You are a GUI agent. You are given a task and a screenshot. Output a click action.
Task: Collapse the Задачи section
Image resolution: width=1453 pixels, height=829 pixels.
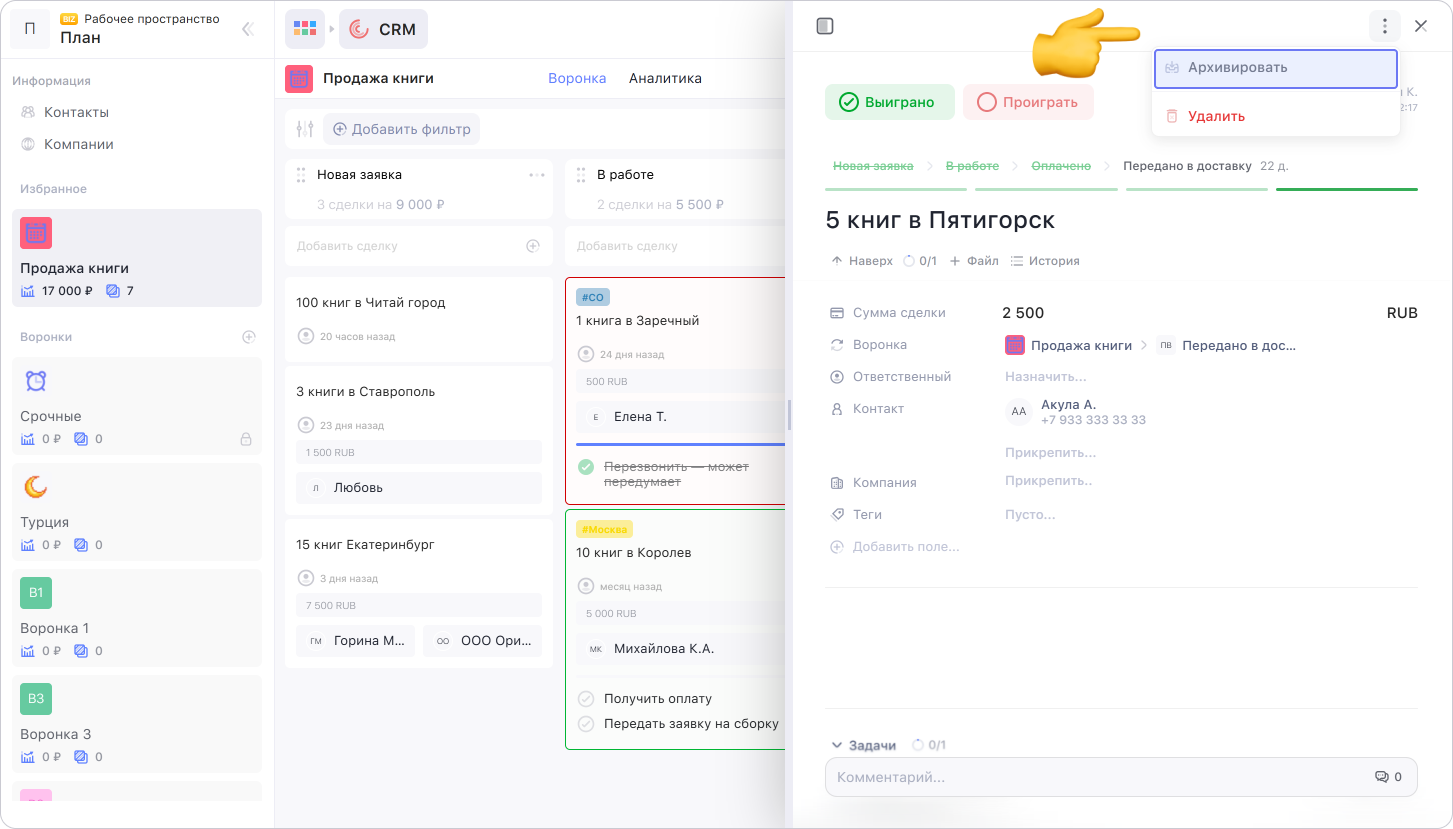pos(837,745)
